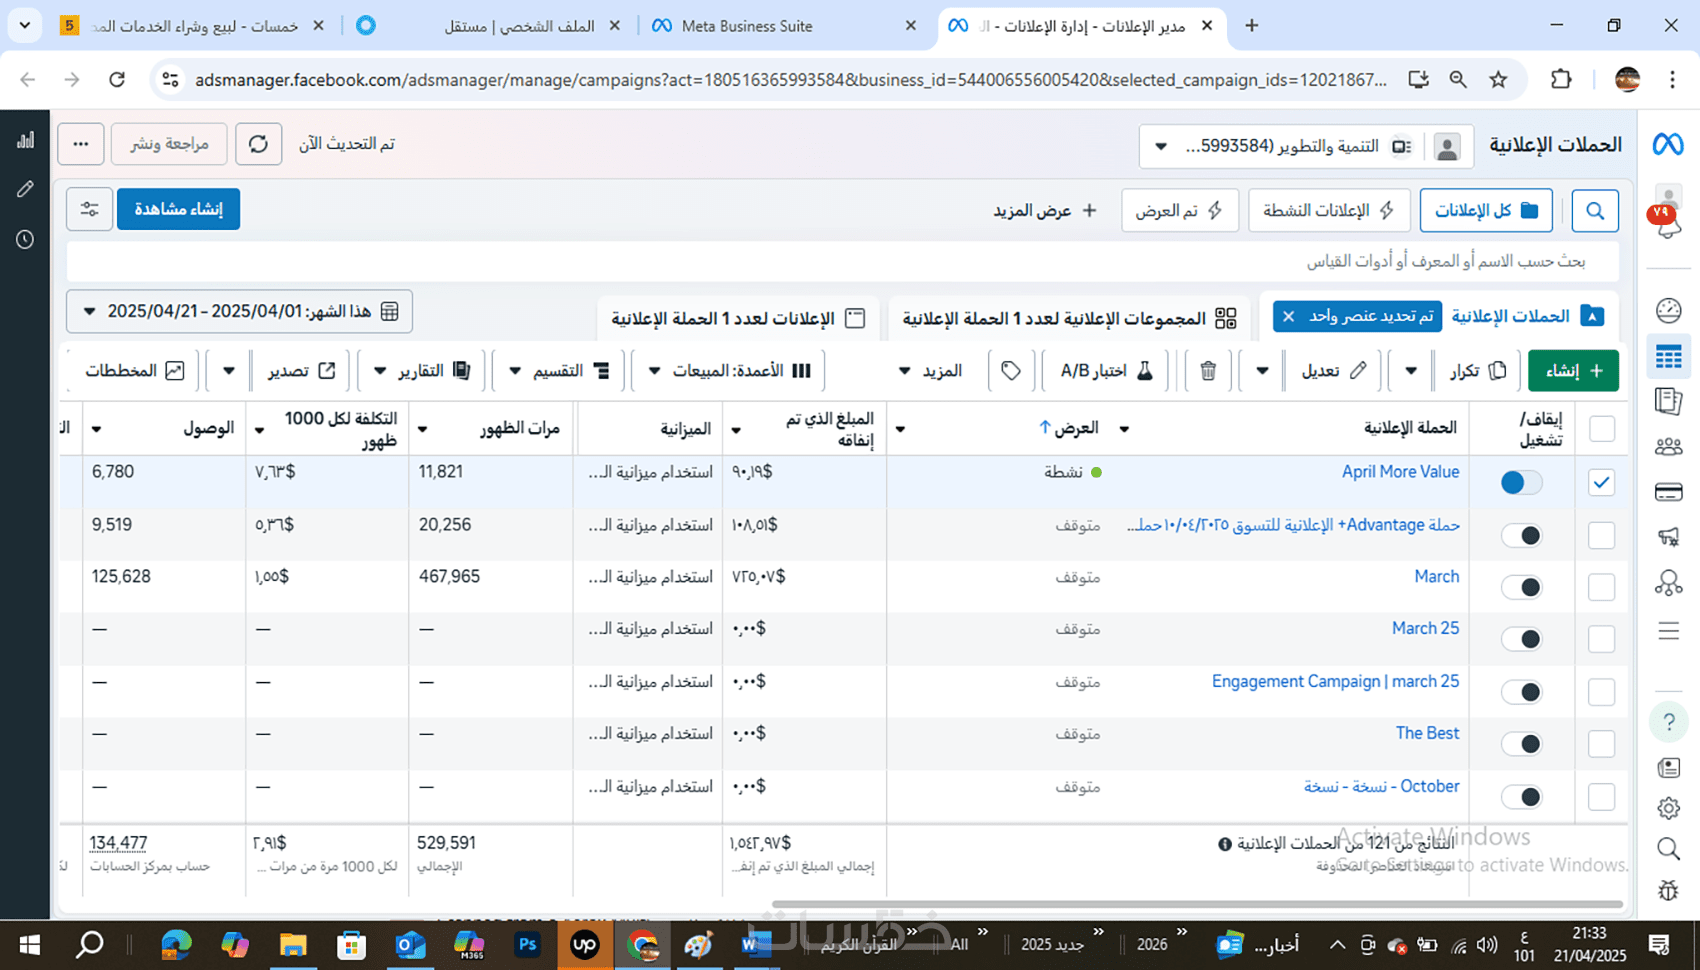1700x970 pixels.
Task: Open the breakdown (التقسيم) dropdown
Action: coord(560,371)
